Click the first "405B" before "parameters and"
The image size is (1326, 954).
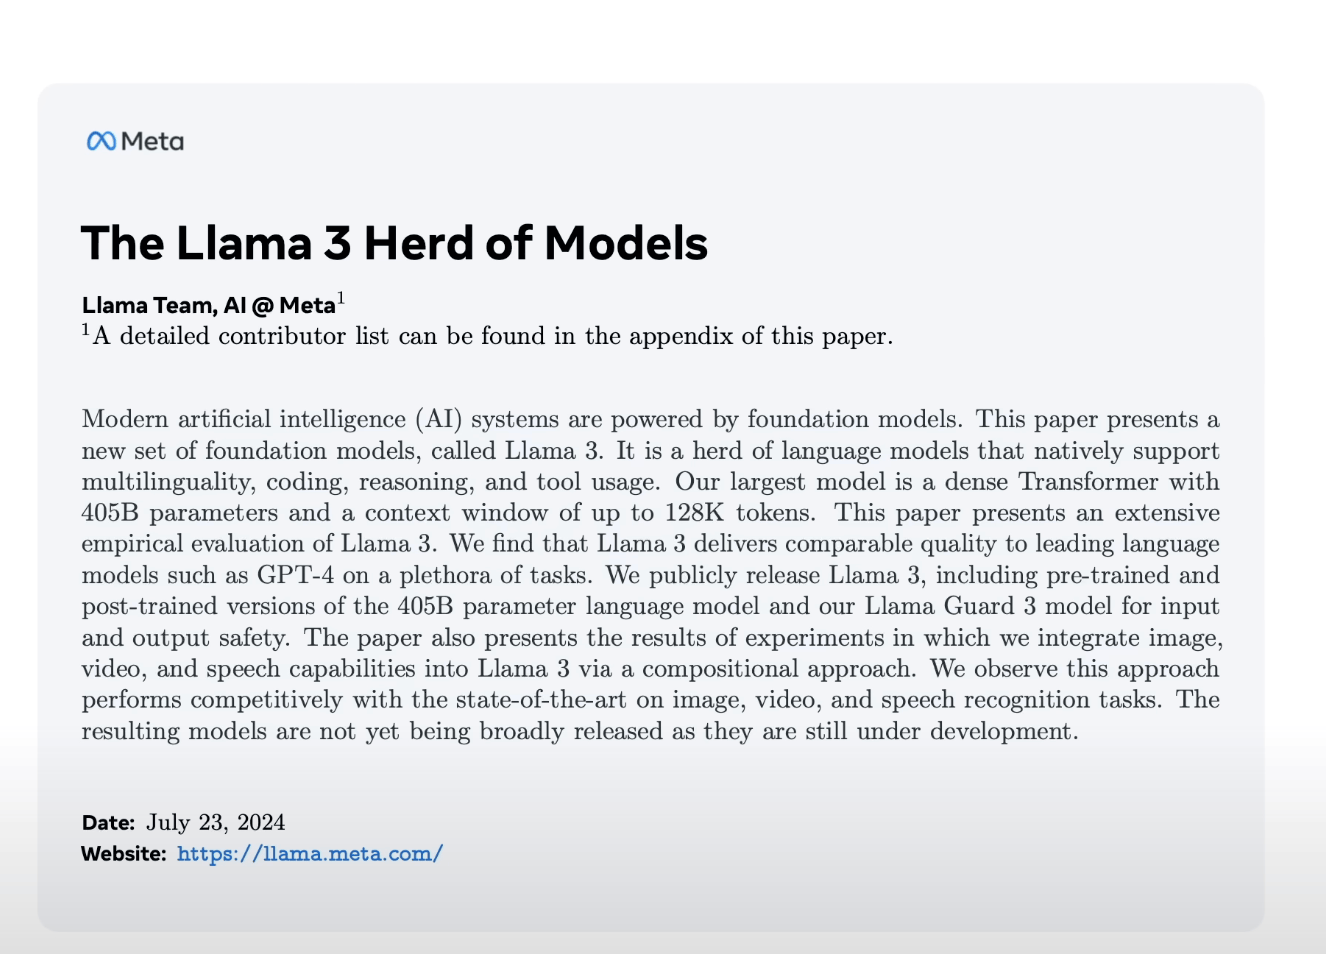click(x=110, y=513)
